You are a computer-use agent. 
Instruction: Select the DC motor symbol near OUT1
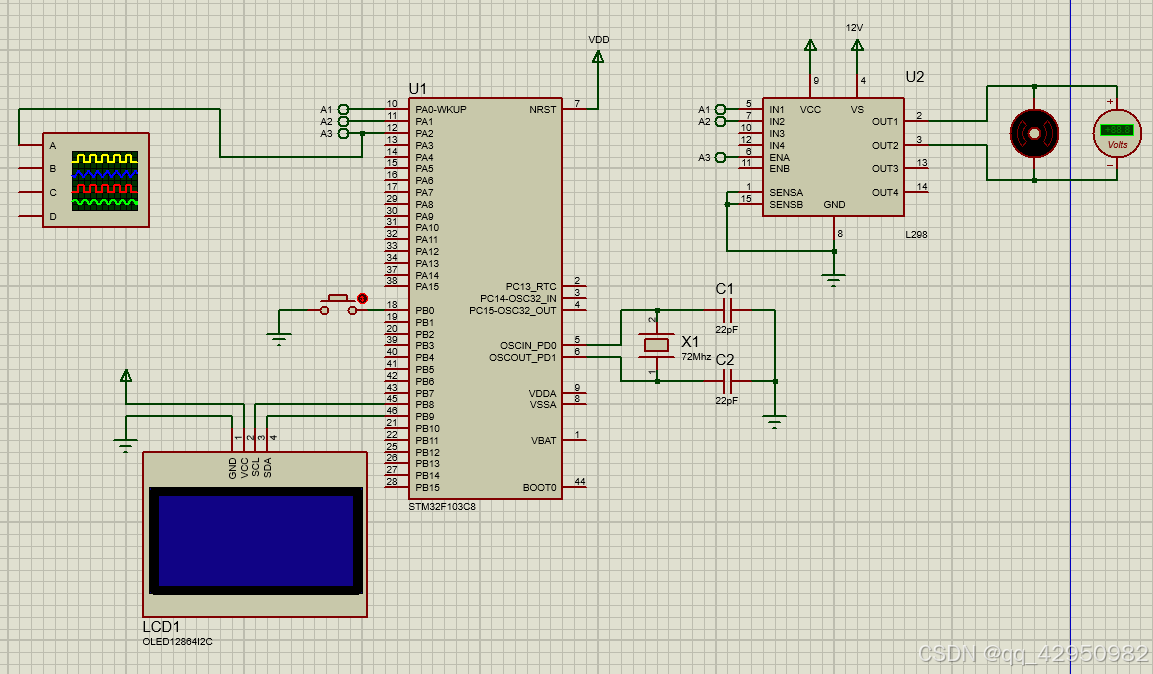pos(1033,131)
